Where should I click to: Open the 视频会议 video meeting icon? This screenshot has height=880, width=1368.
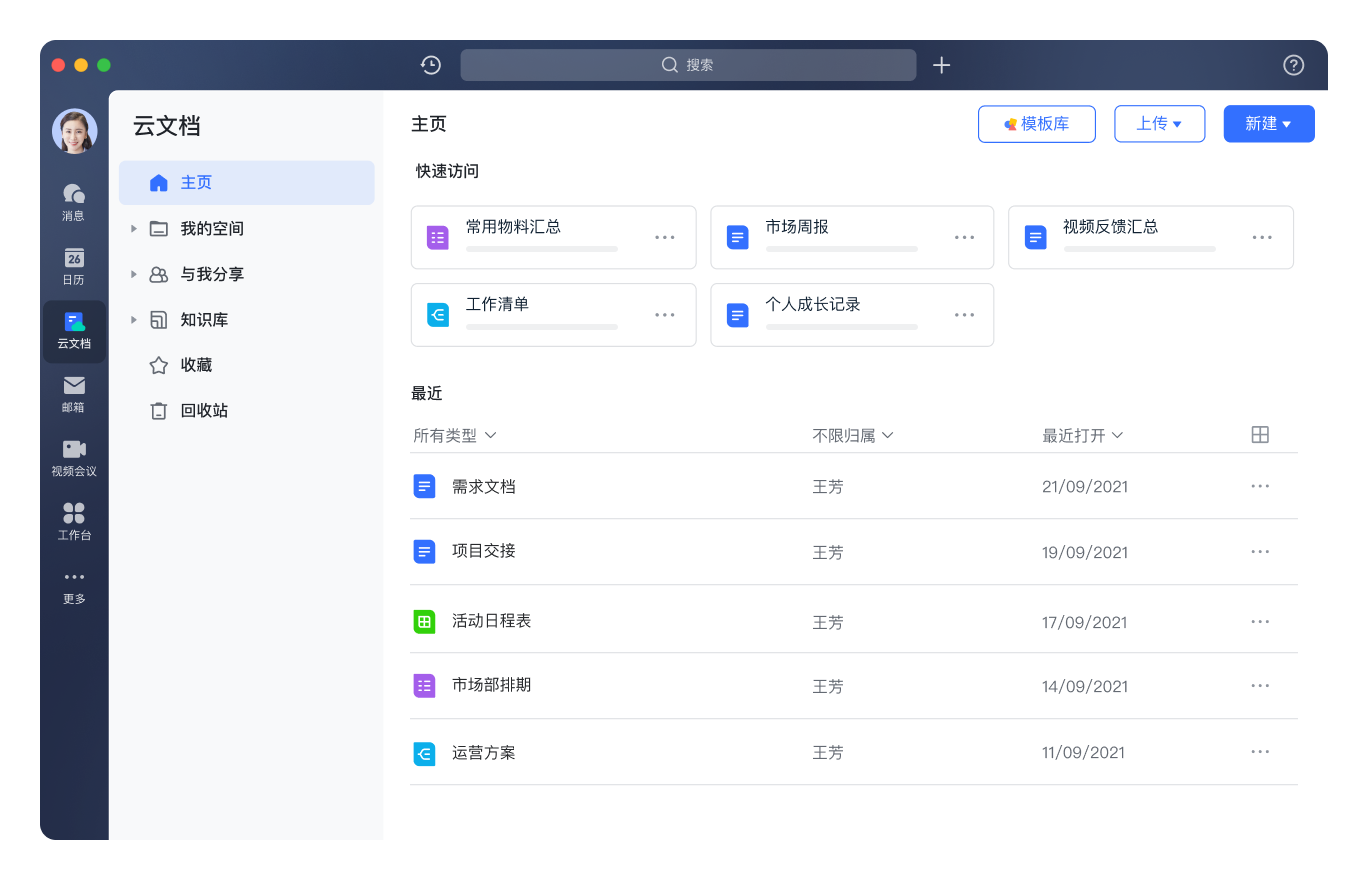pos(74,457)
